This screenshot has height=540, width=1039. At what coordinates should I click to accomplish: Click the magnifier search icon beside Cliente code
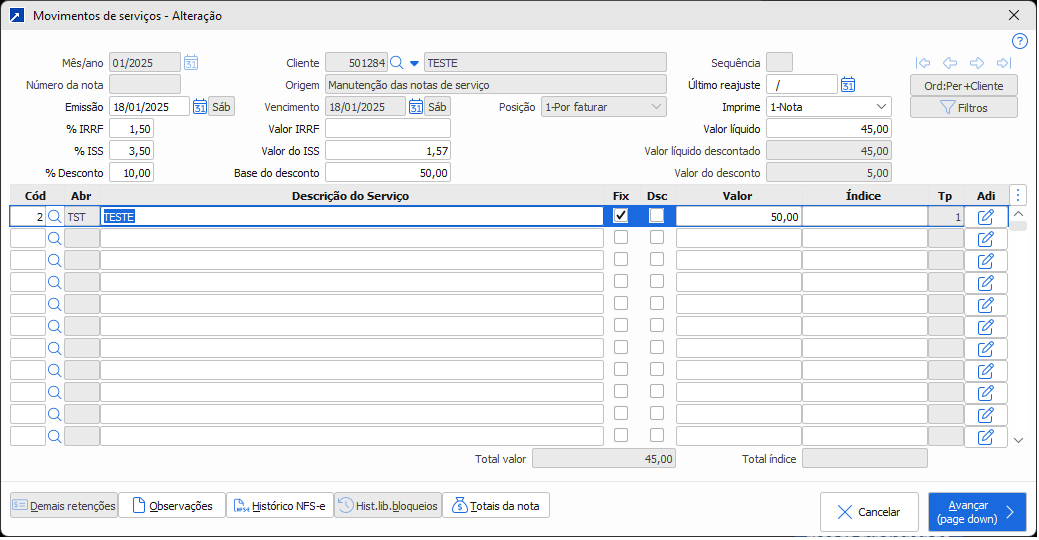point(396,63)
